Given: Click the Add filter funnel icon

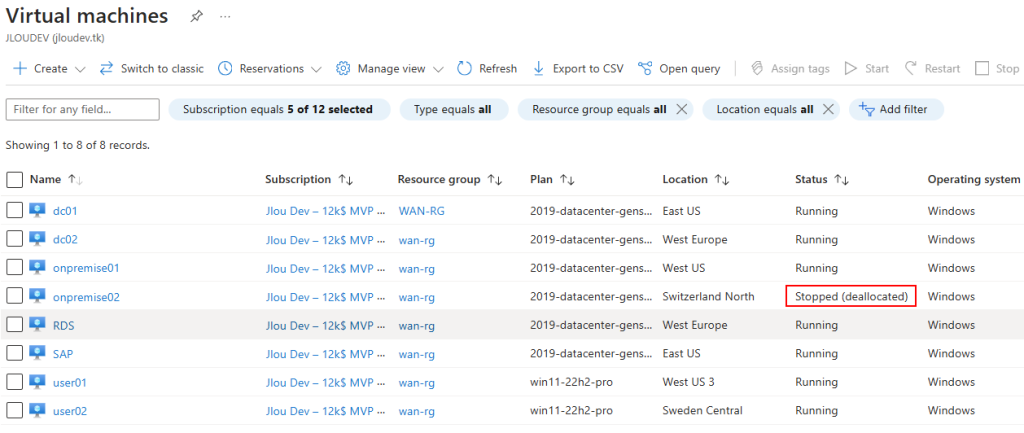Looking at the screenshot, I should pos(867,109).
